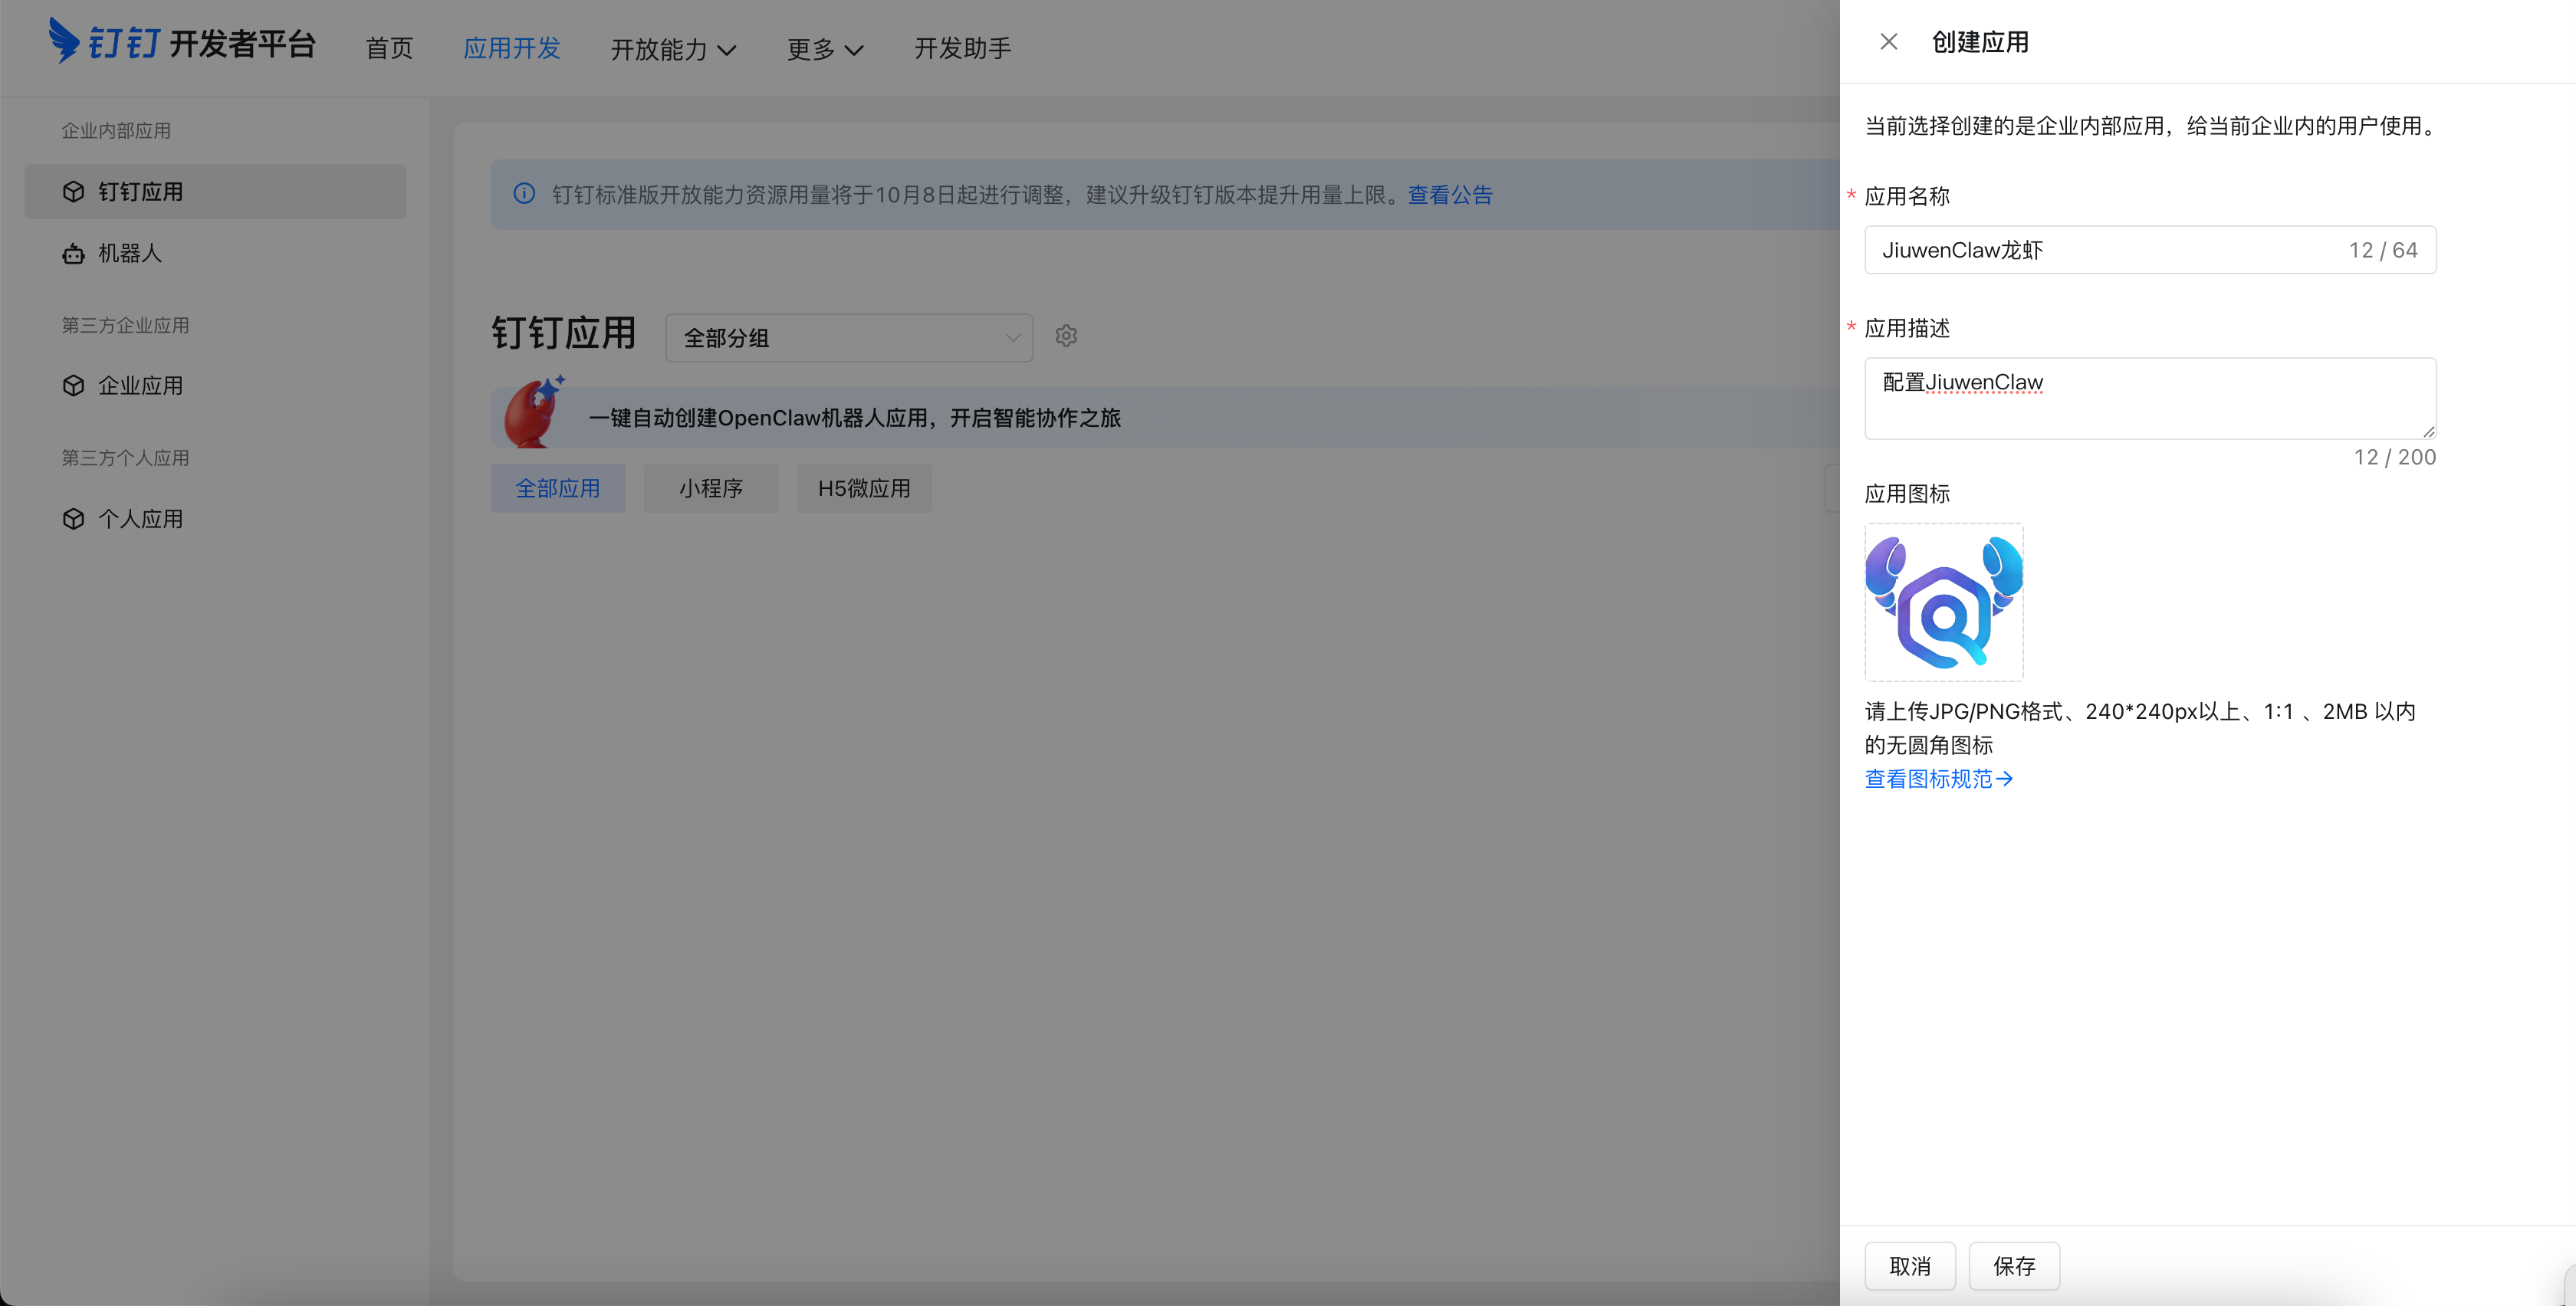
Task: Click the 创建应用 panel title
Action: pos(1980,42)
